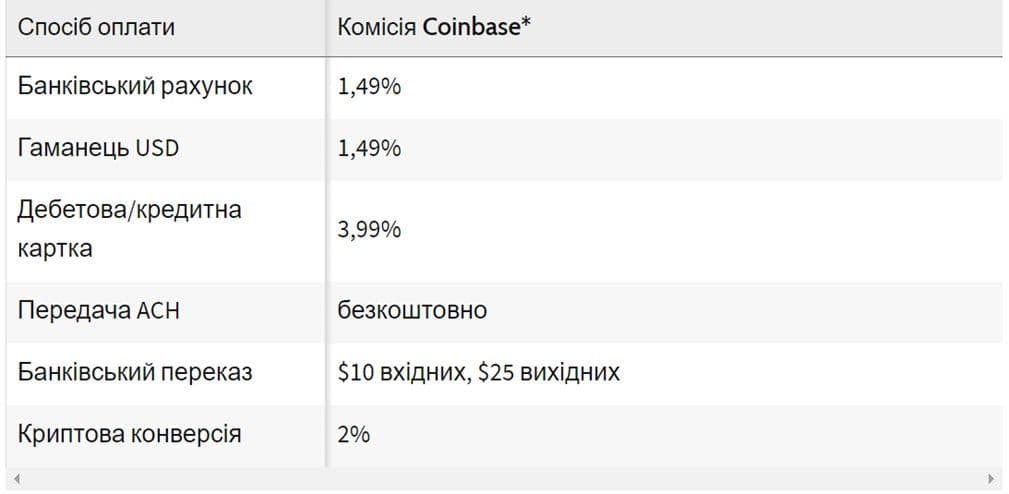Select the "Дебетова/кредитна картка" cell
The image size is (1009, 494).
(129, 229)
